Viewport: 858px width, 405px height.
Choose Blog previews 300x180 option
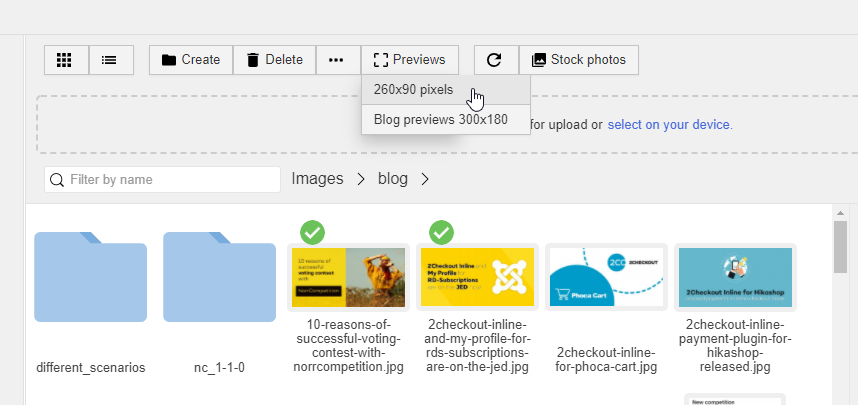coord(440,120)
